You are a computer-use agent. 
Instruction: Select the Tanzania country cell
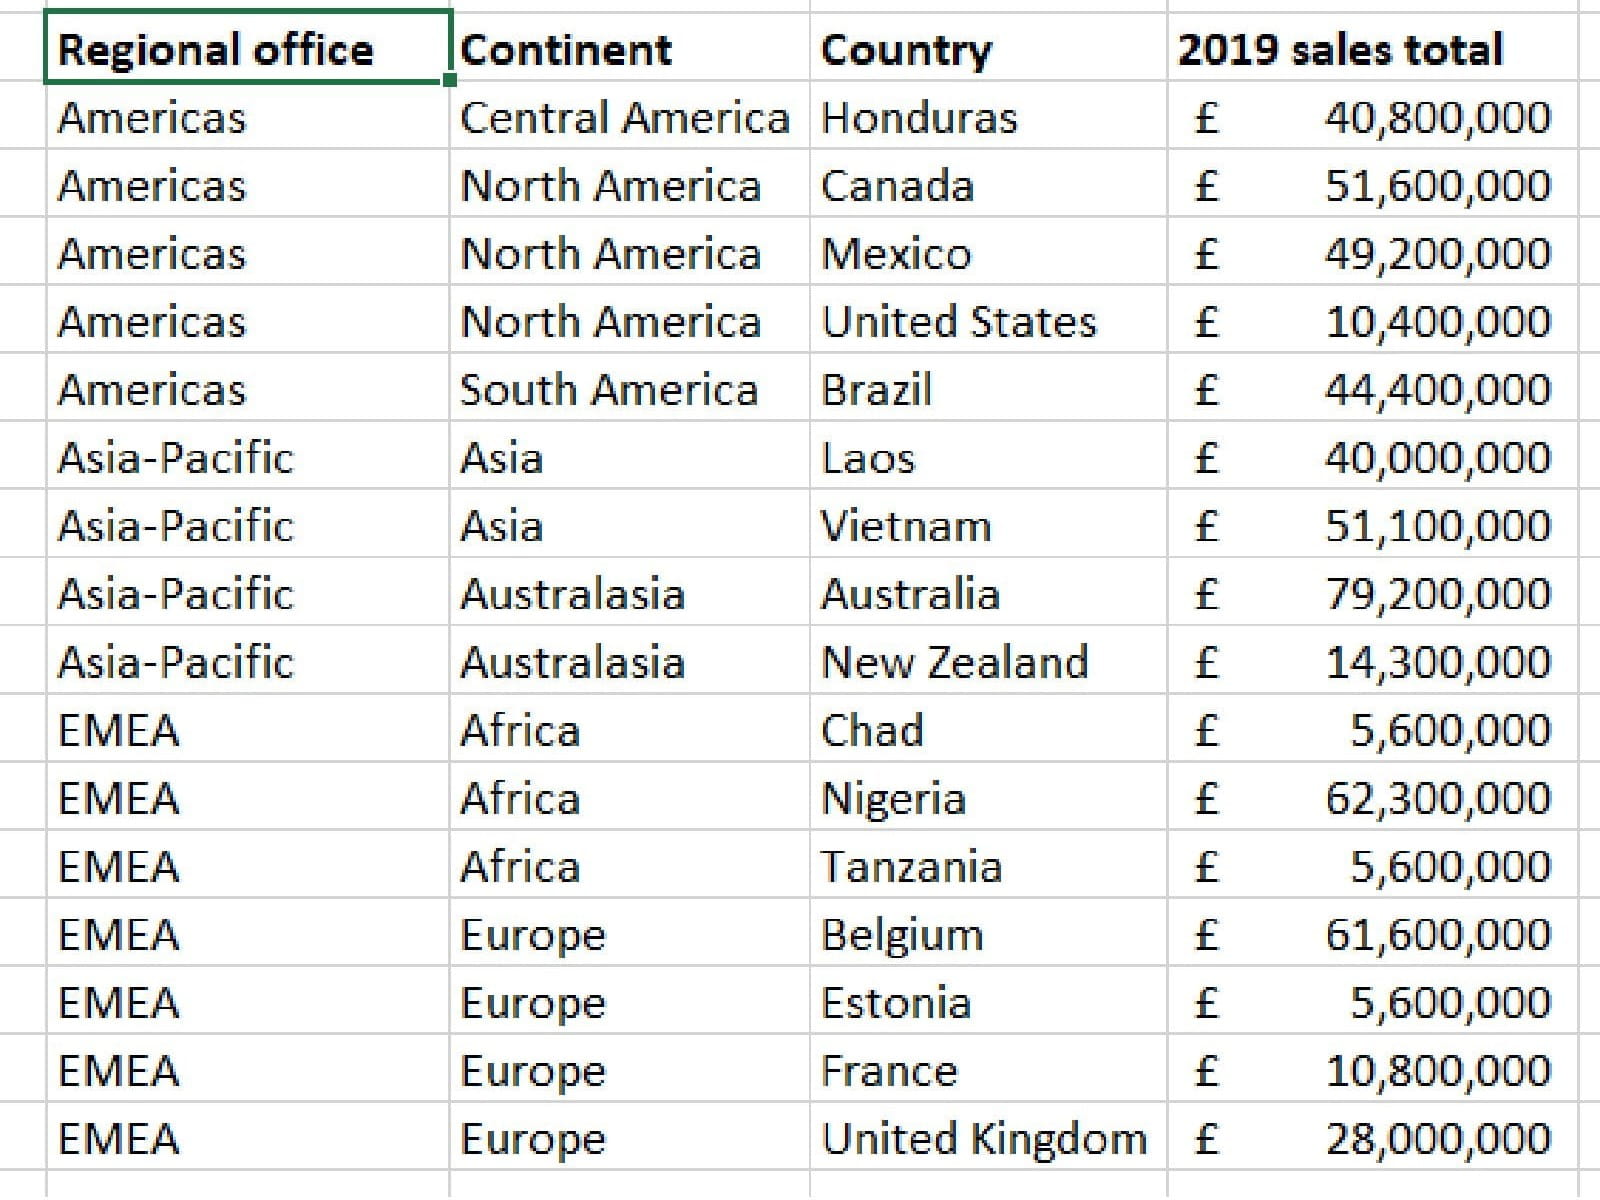tap(911, 866)
